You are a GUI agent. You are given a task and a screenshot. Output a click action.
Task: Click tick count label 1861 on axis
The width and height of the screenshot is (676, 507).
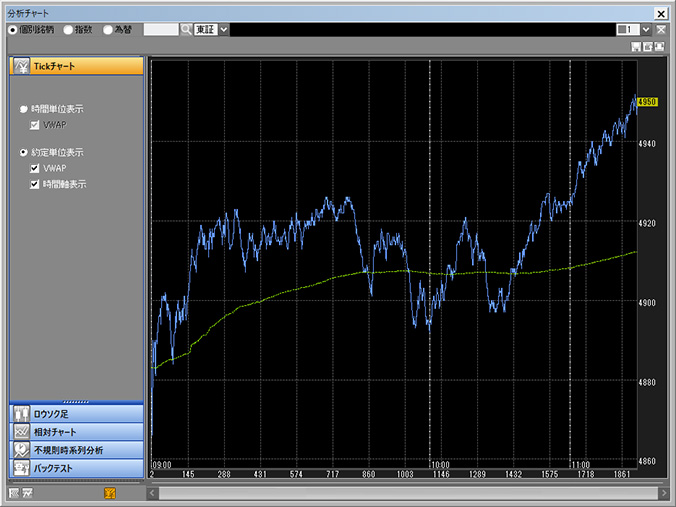622,474
